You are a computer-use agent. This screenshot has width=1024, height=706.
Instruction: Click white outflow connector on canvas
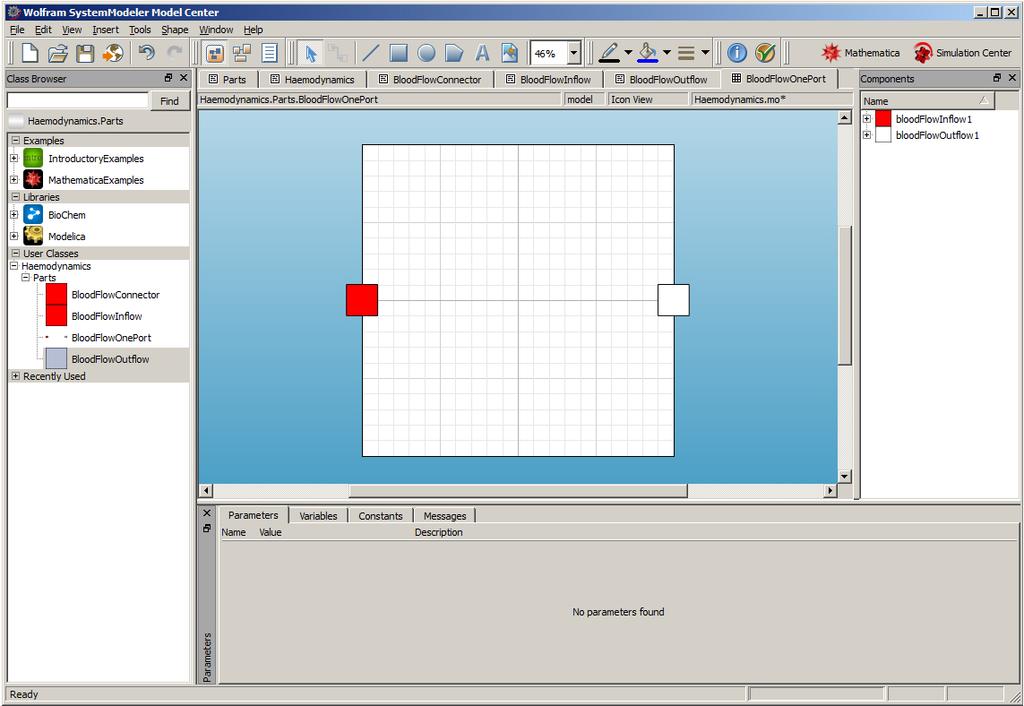[673, 300]
